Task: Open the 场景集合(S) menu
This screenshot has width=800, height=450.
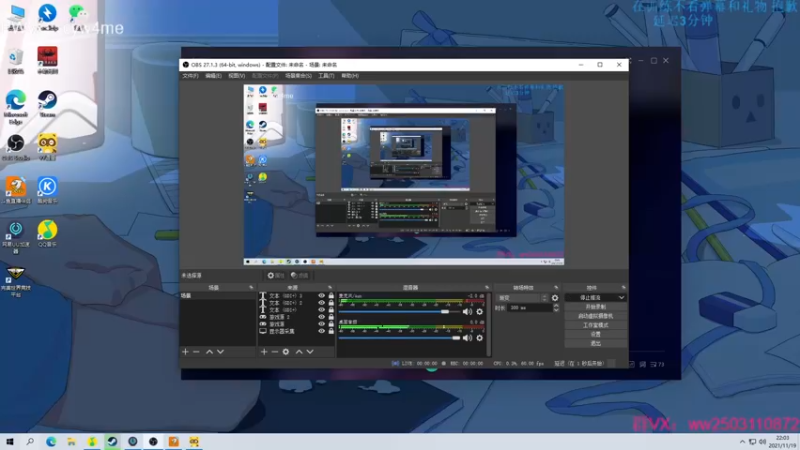Action: tap(298, 76)
